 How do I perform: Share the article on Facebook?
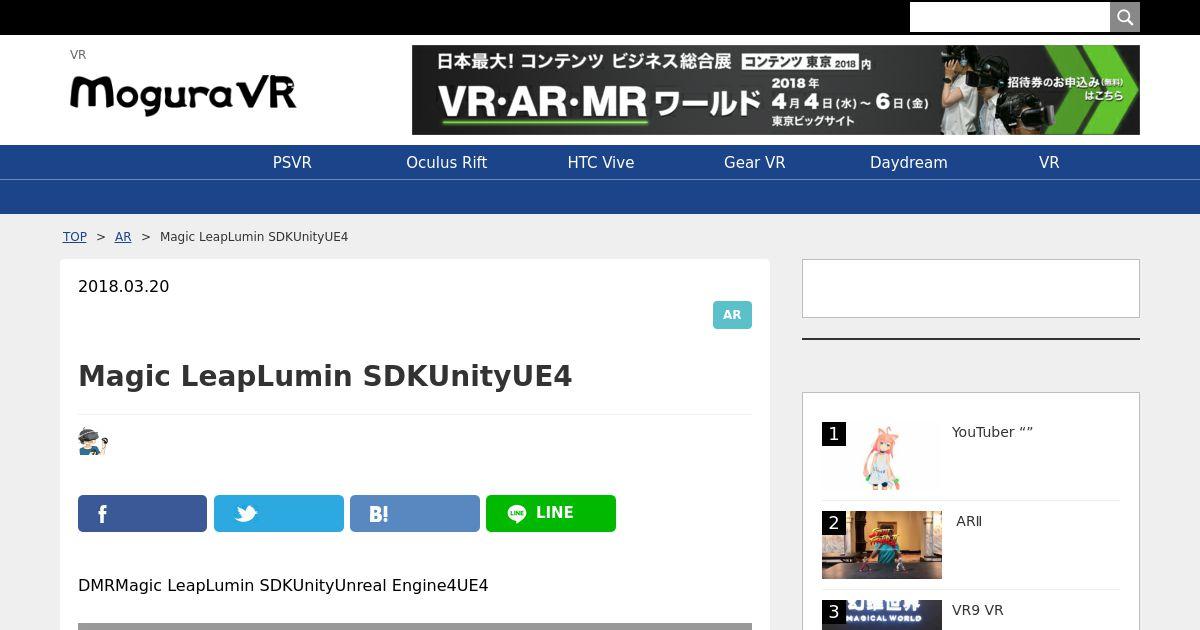(x=142, y=513)
